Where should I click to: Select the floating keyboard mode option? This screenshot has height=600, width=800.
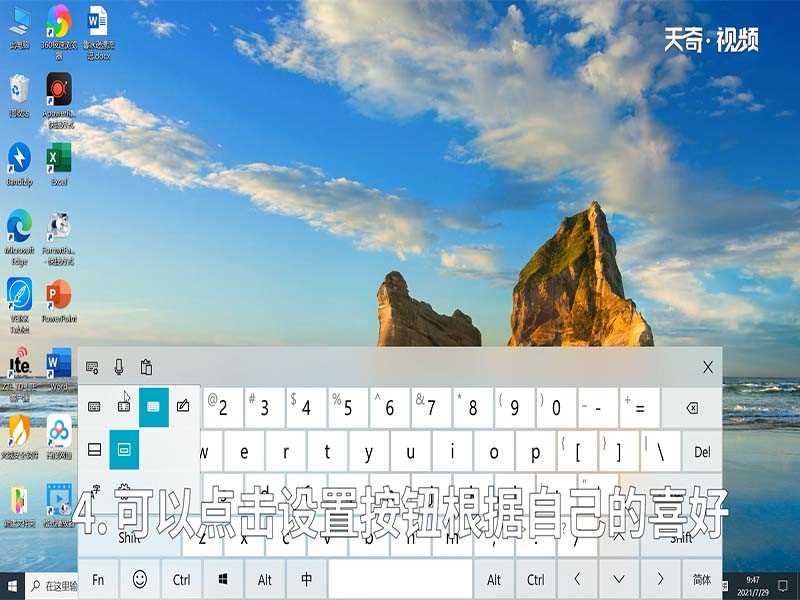pos(124,449)
